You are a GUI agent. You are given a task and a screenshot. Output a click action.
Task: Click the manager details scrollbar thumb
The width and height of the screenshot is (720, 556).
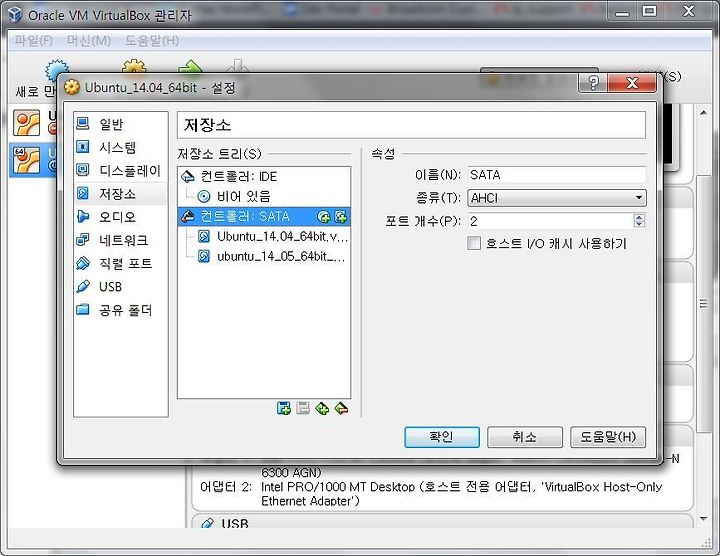pyautogui.click(x=703, y=303)
